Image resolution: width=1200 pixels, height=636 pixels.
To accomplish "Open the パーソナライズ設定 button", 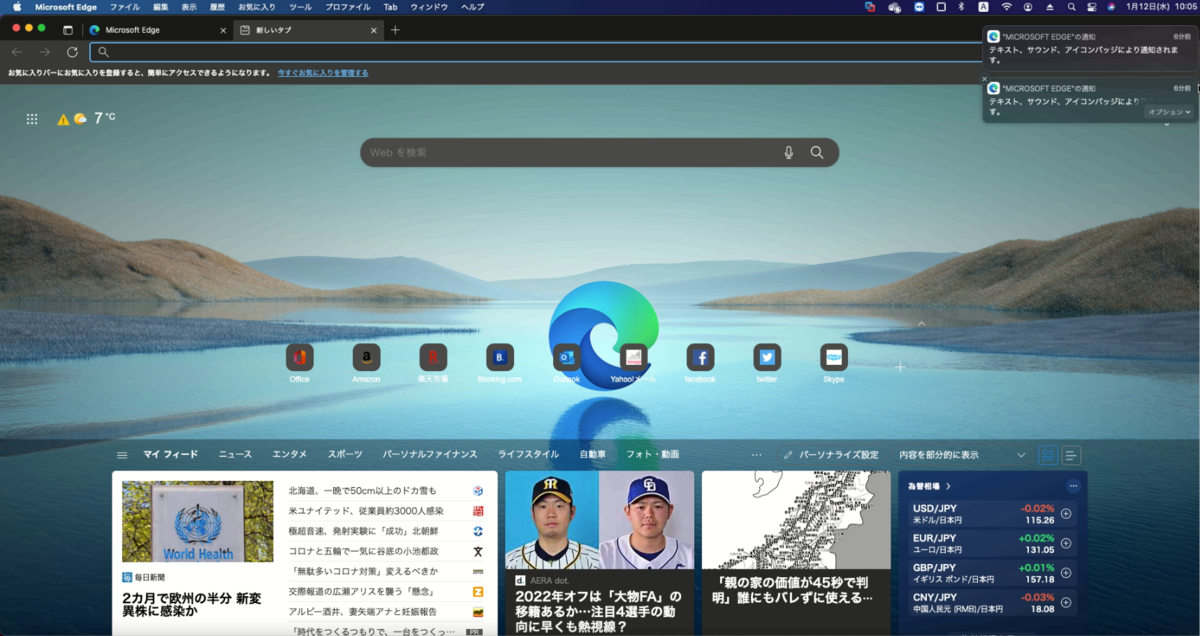I will point(830,455).
